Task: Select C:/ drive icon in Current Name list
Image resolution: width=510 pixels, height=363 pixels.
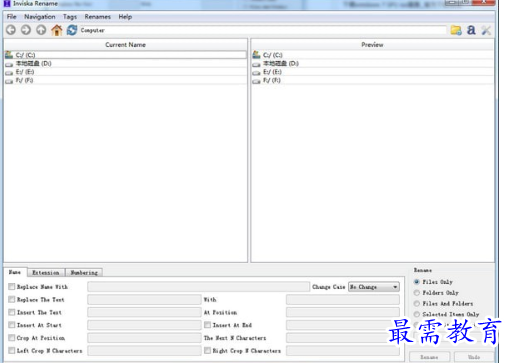Action: 9,55
